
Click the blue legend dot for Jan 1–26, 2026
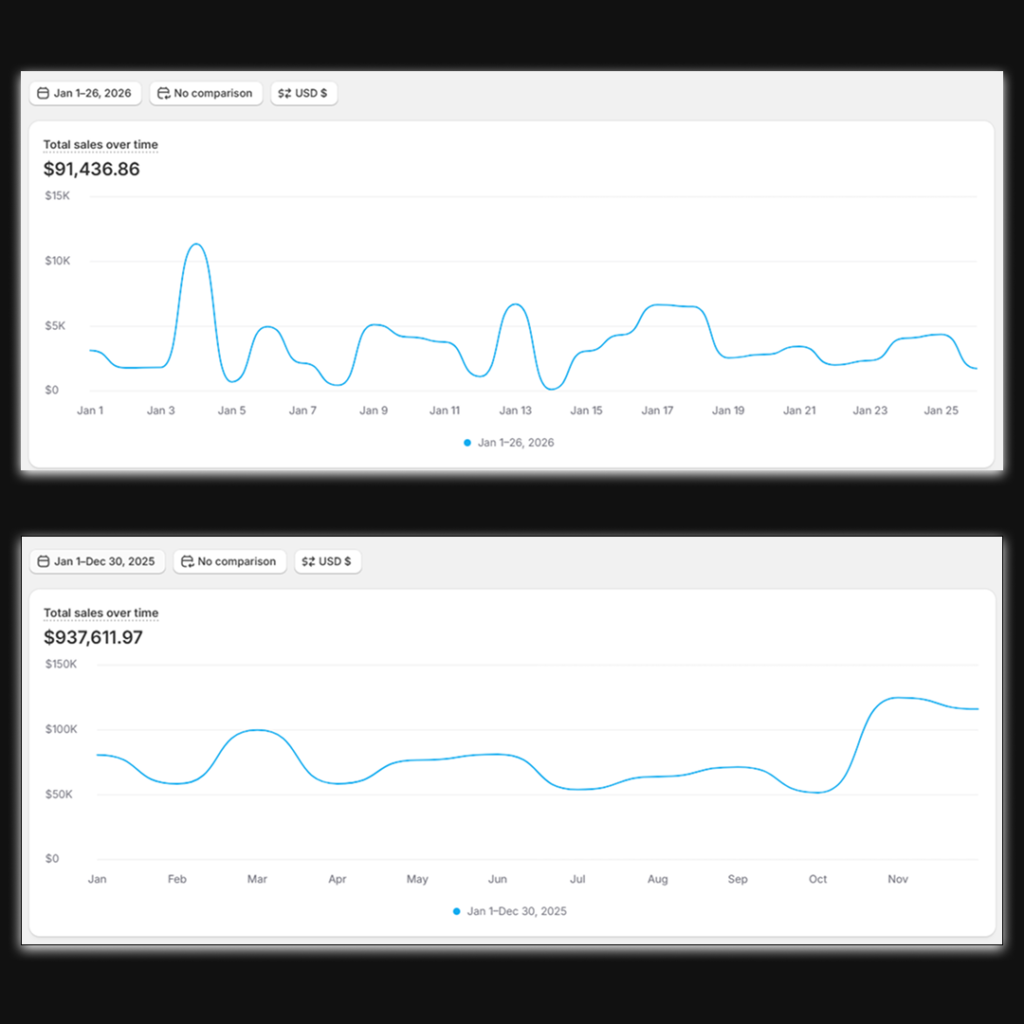pos(467,442)
